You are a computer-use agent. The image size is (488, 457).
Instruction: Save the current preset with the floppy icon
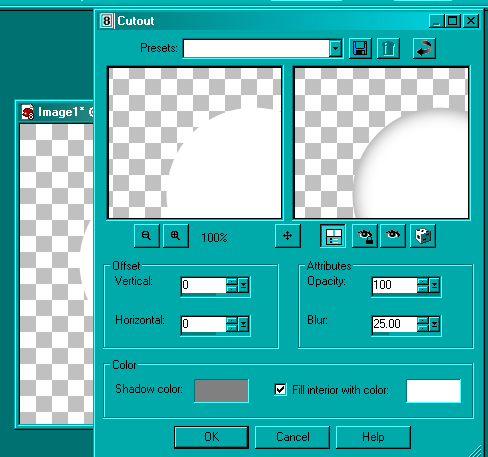pyautogui.click(x=360, y=49)
